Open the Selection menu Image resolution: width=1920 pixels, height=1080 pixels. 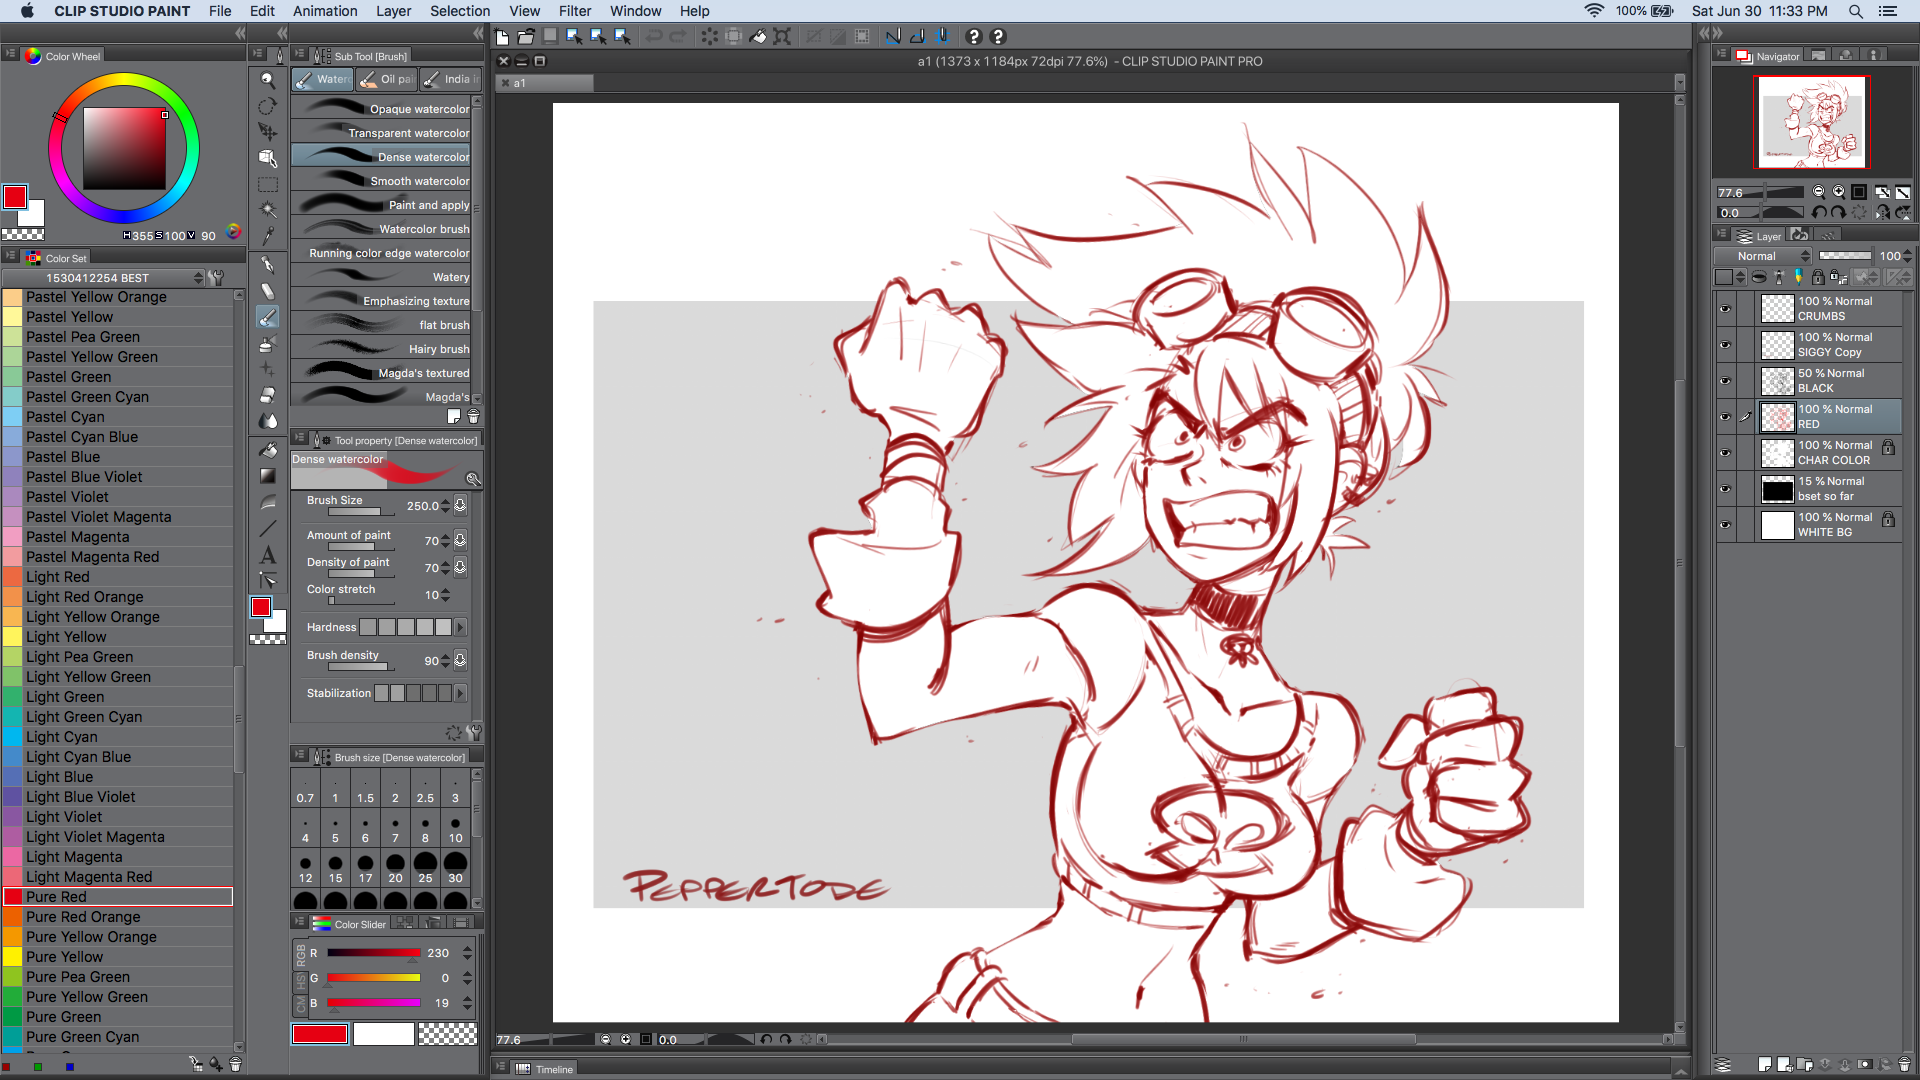[x=460, y=11]
